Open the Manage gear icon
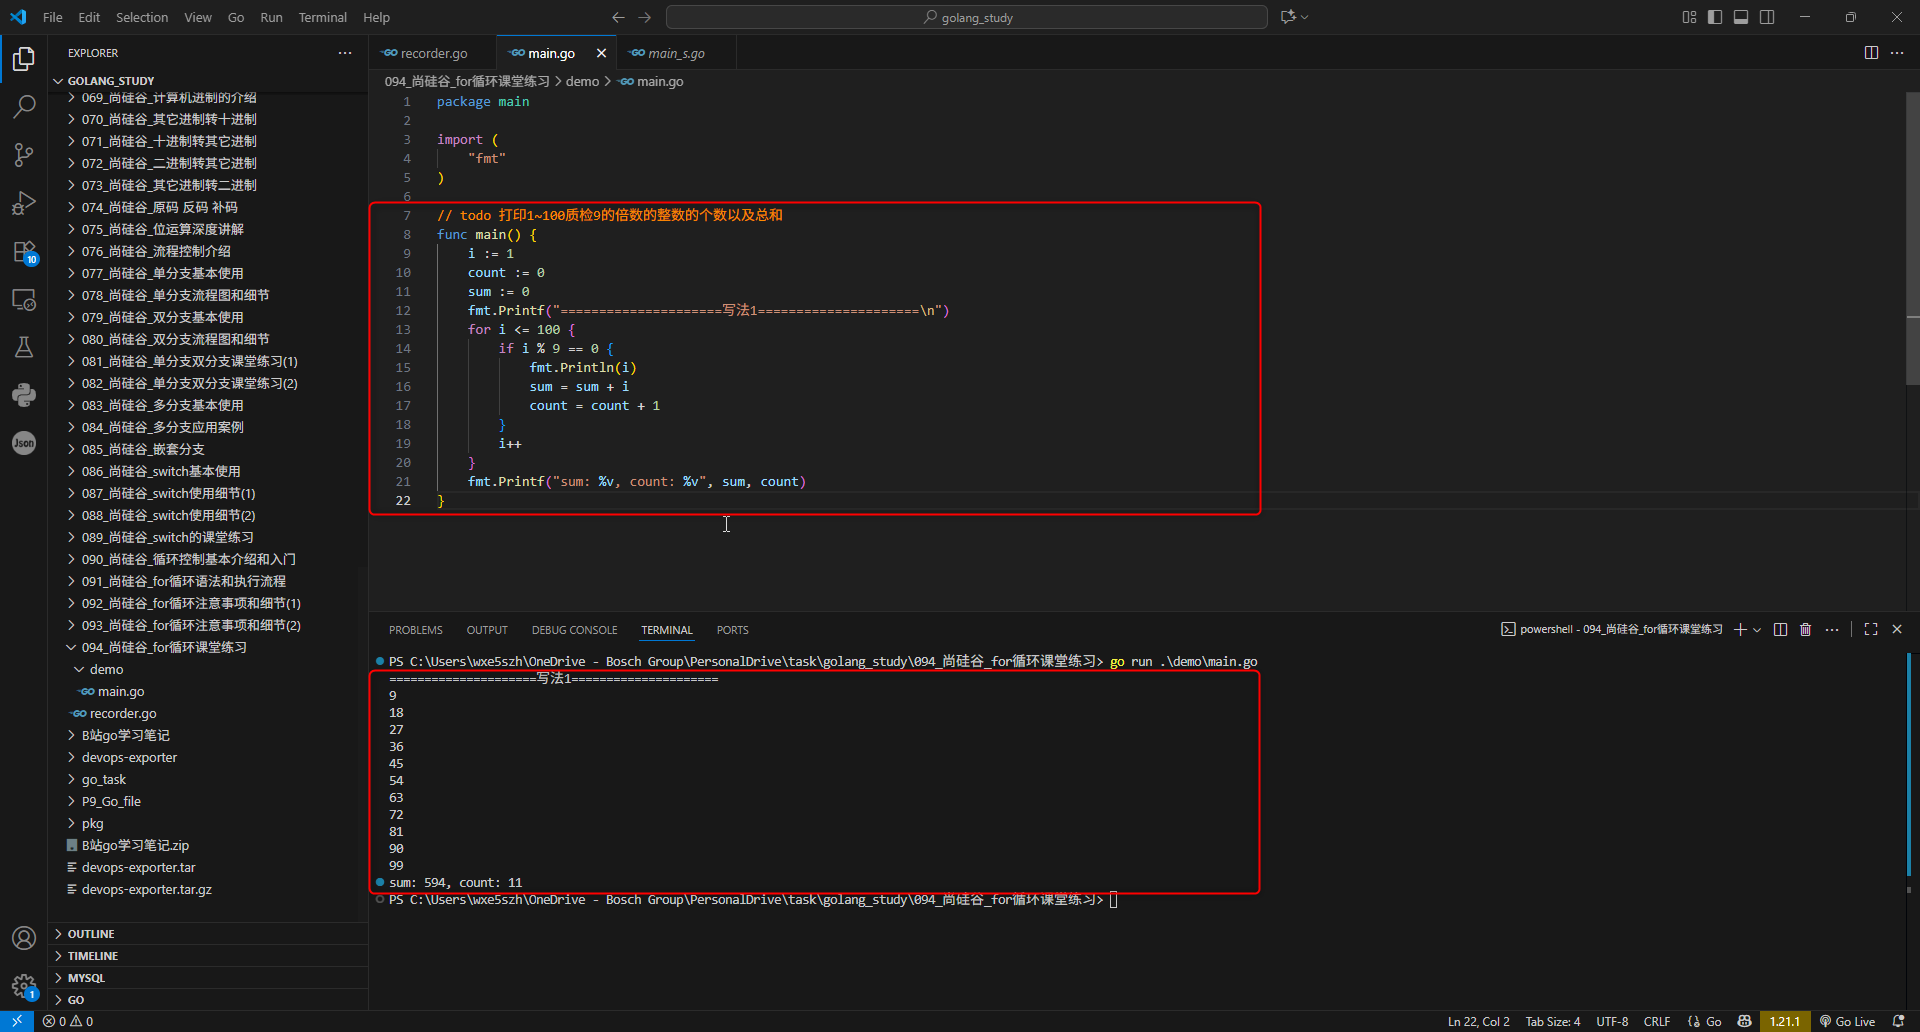This screenshot has height=1032, width=1920. (24, 986)
